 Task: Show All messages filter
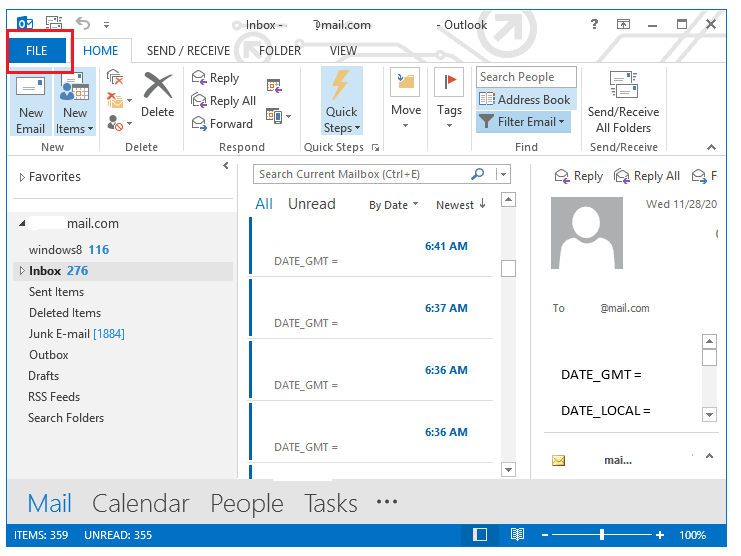(x=264, y=204)
